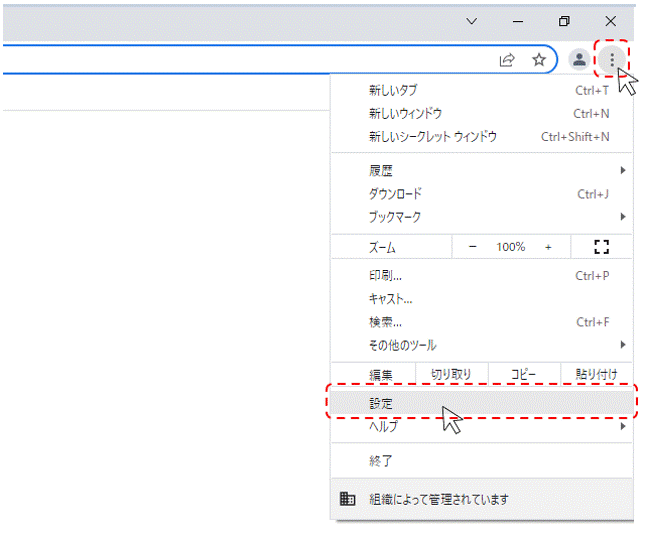The image size is (647, 535).
Task: Select 終了 to quit Chrome
Action: [482, 460]
